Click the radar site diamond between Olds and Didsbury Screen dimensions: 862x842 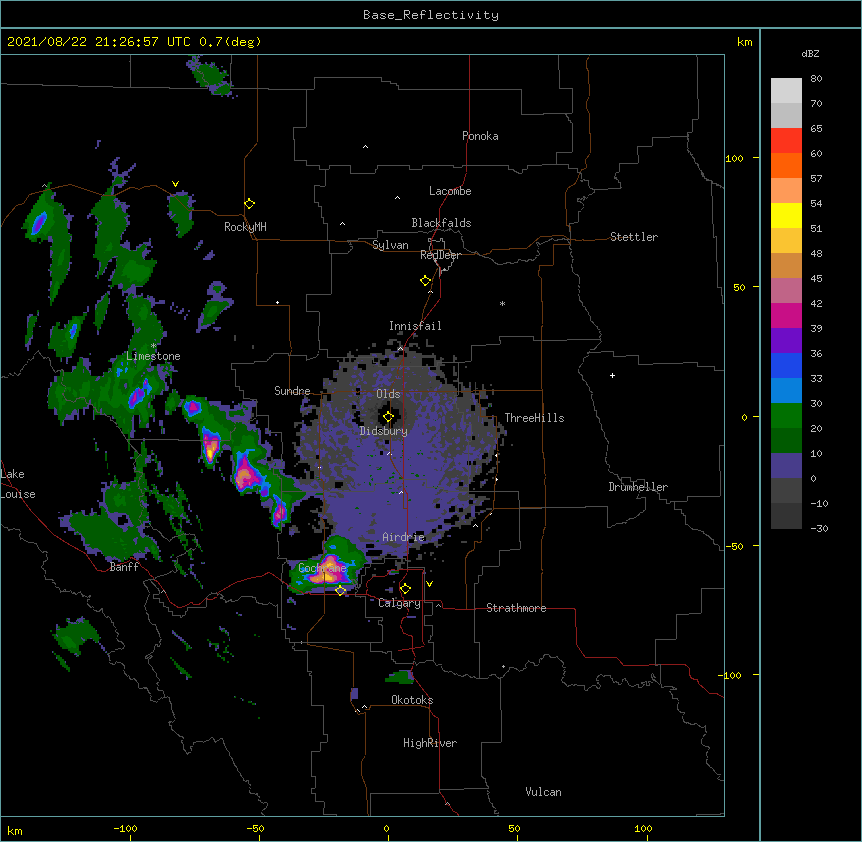point(388,417)
